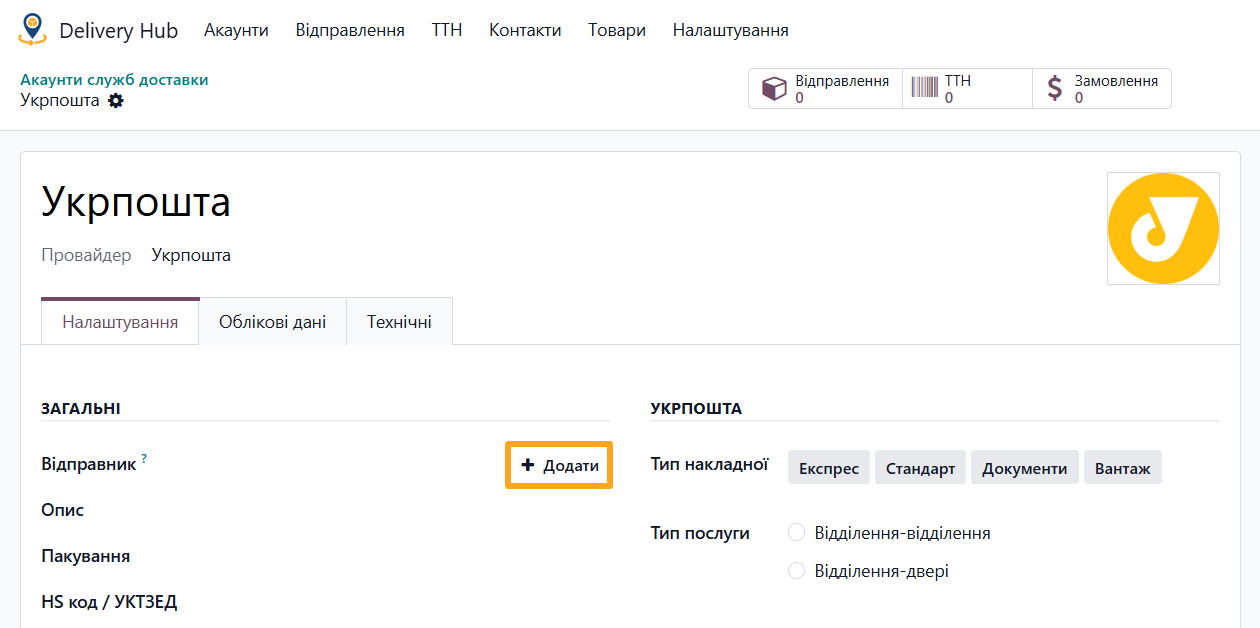Click the Пакування field label
This screenshot has width=1260, height=628.
tap(85, 556)
